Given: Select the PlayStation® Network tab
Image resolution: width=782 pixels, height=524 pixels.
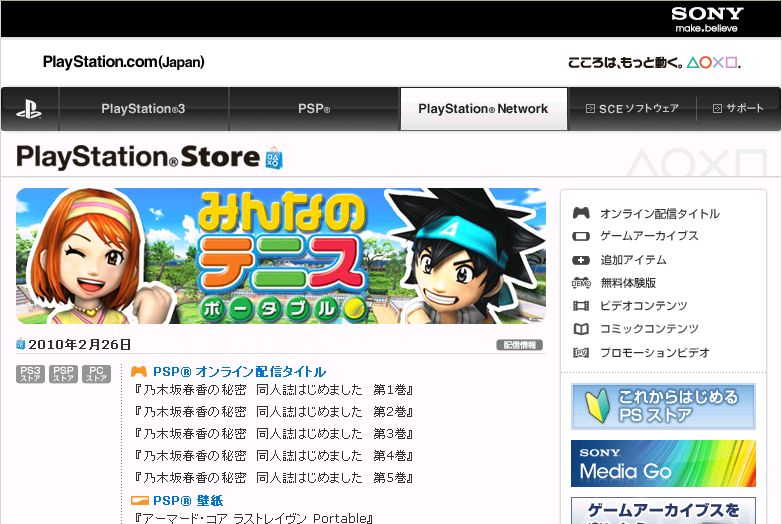Looking at the screenshot, I should (x=483, y=109).
